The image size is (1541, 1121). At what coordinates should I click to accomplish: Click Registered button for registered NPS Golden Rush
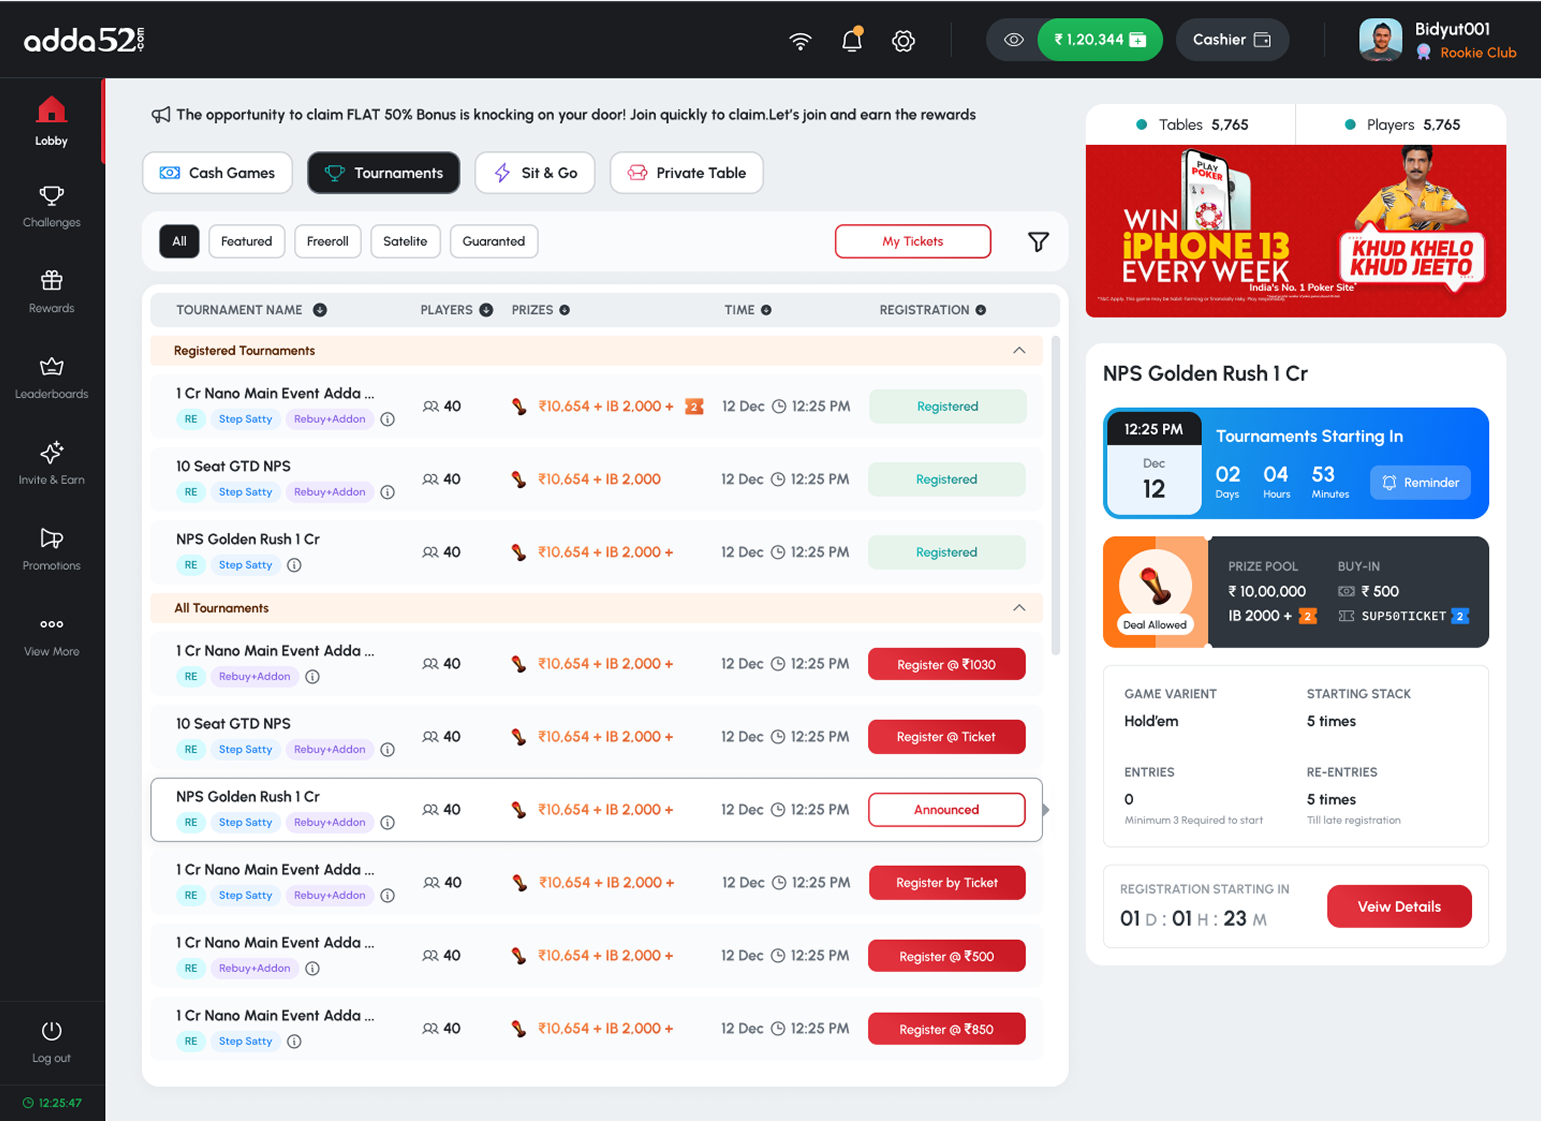coord(947,552)
